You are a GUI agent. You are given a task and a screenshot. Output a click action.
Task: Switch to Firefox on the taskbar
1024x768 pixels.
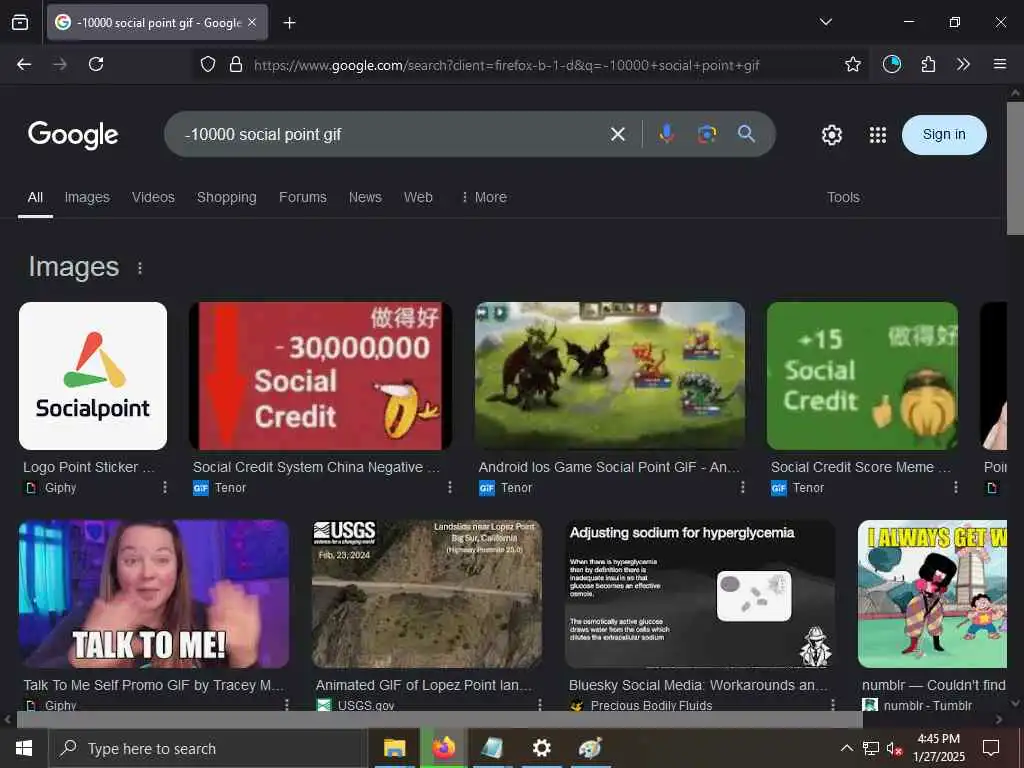click(443, 748)
